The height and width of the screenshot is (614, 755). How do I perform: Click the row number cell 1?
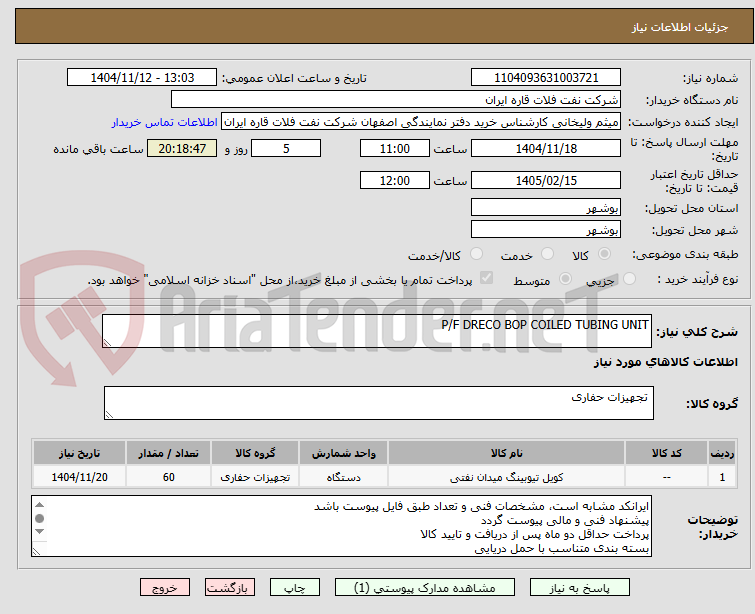722,477
